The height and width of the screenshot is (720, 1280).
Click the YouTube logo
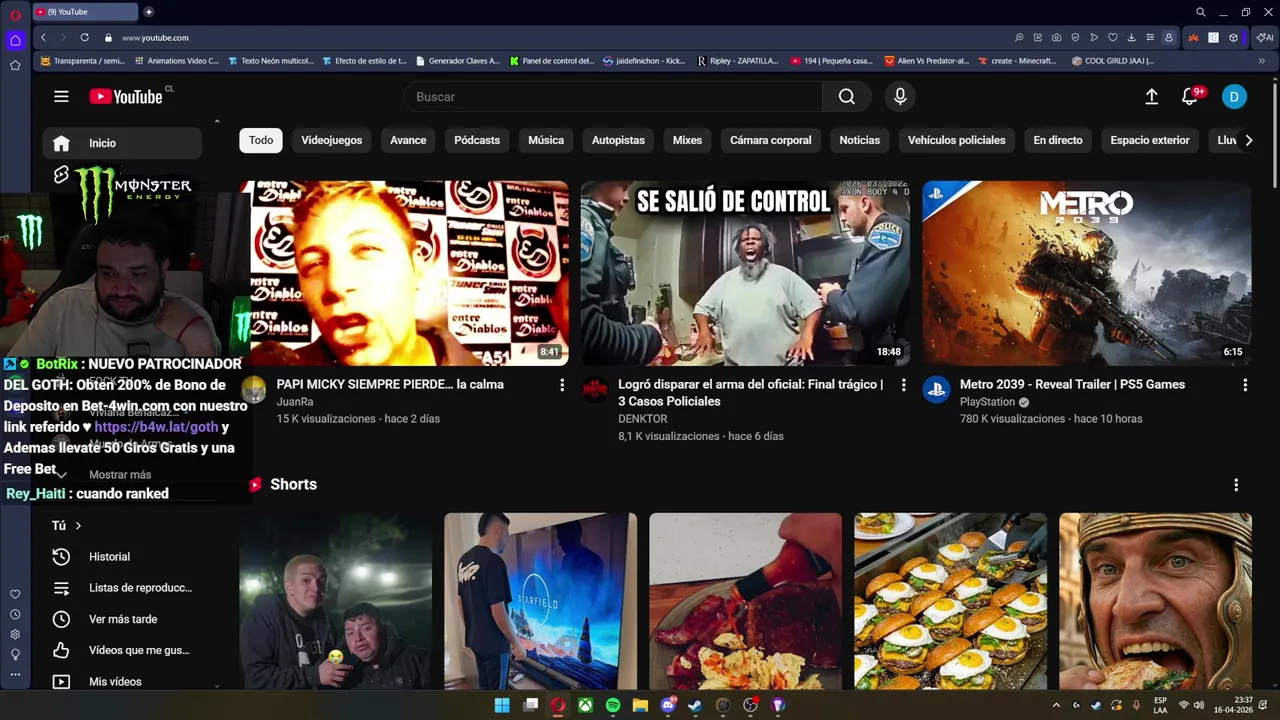point(126,97)
